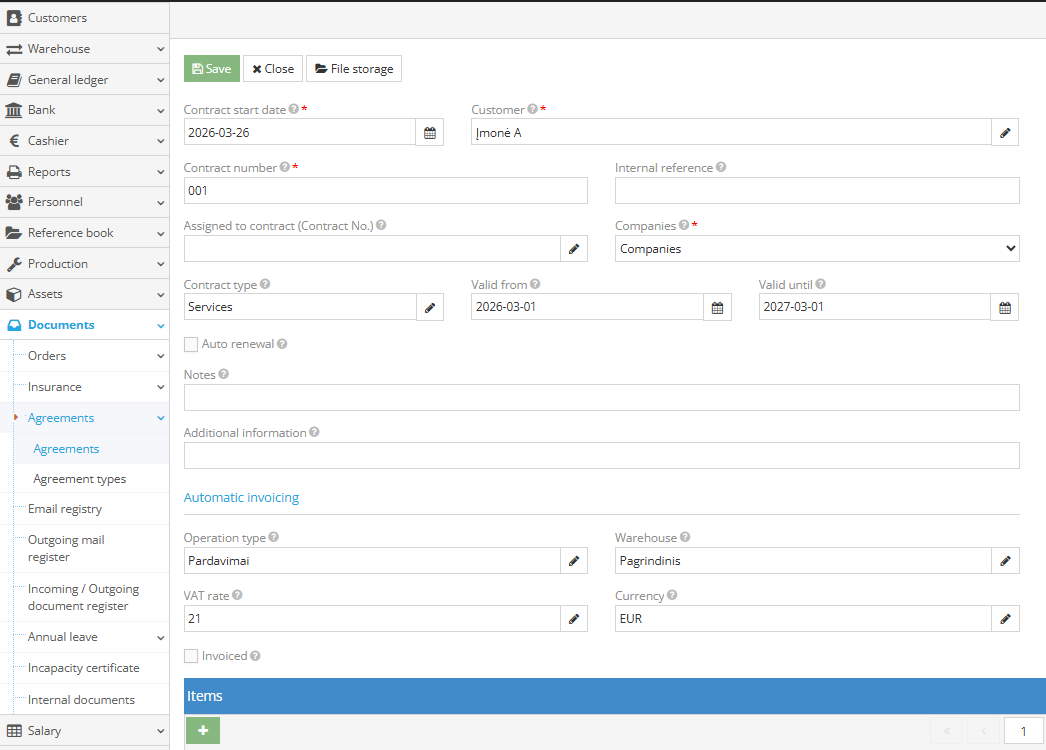Edit Contract type with pencil icon

pyautogui.click(x=430, y=307)
